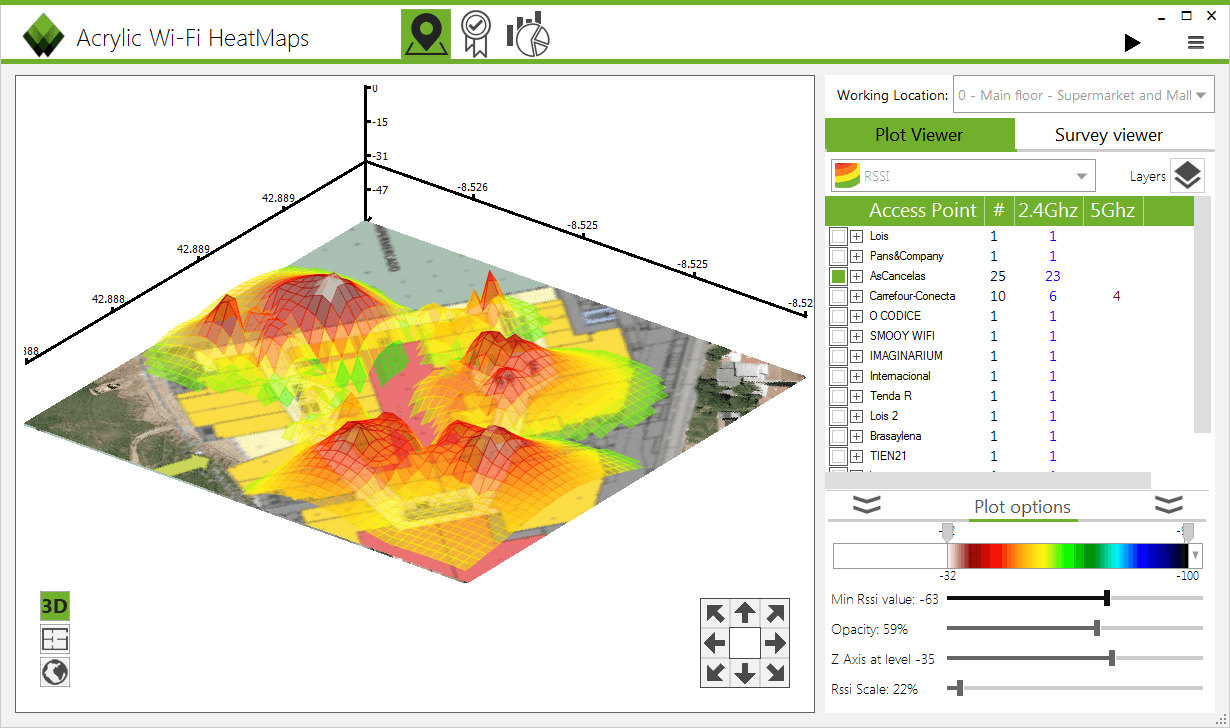Sort by # count column header
This screenshot has height=728, width=1230.
tap(998, 210)
